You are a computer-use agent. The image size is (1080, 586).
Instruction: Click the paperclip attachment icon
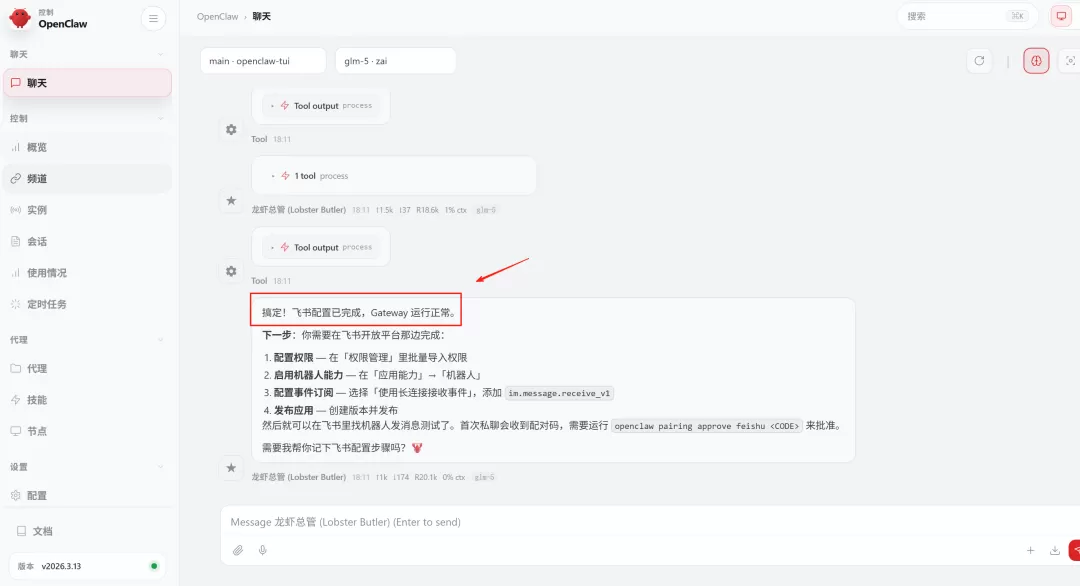point(238,550)
